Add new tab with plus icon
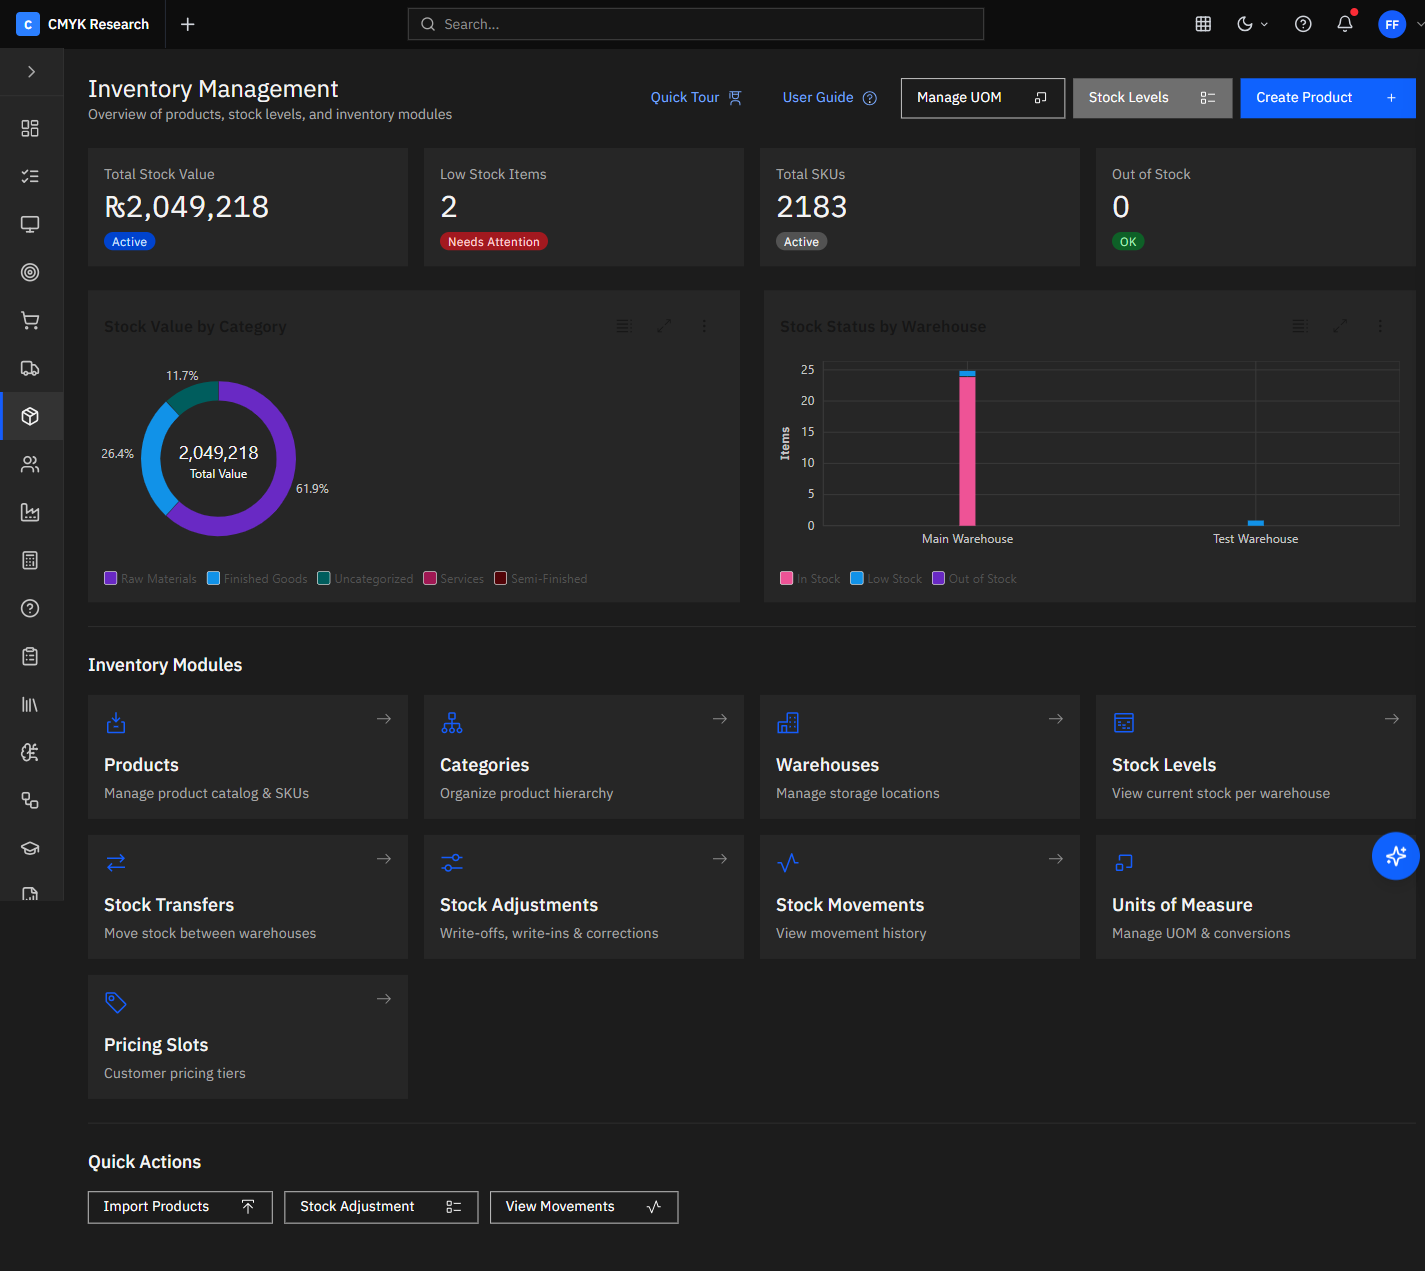This screenshot has width=1425, height=1271. pos(187,24)
